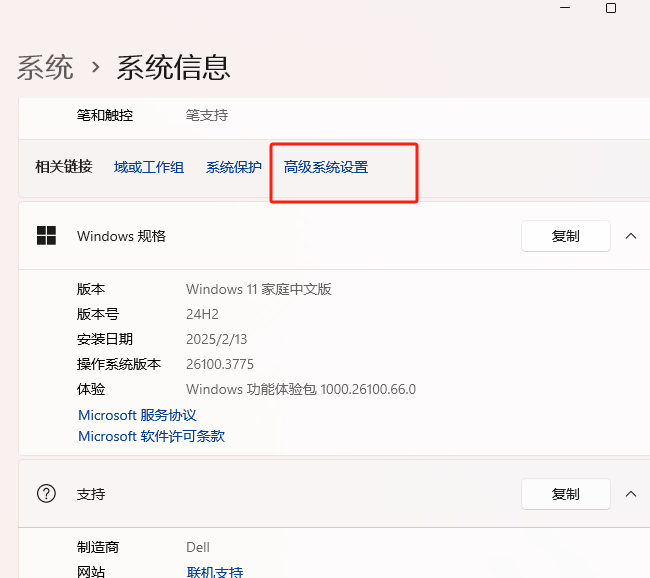Copy the Windows 规格 section

565,236
